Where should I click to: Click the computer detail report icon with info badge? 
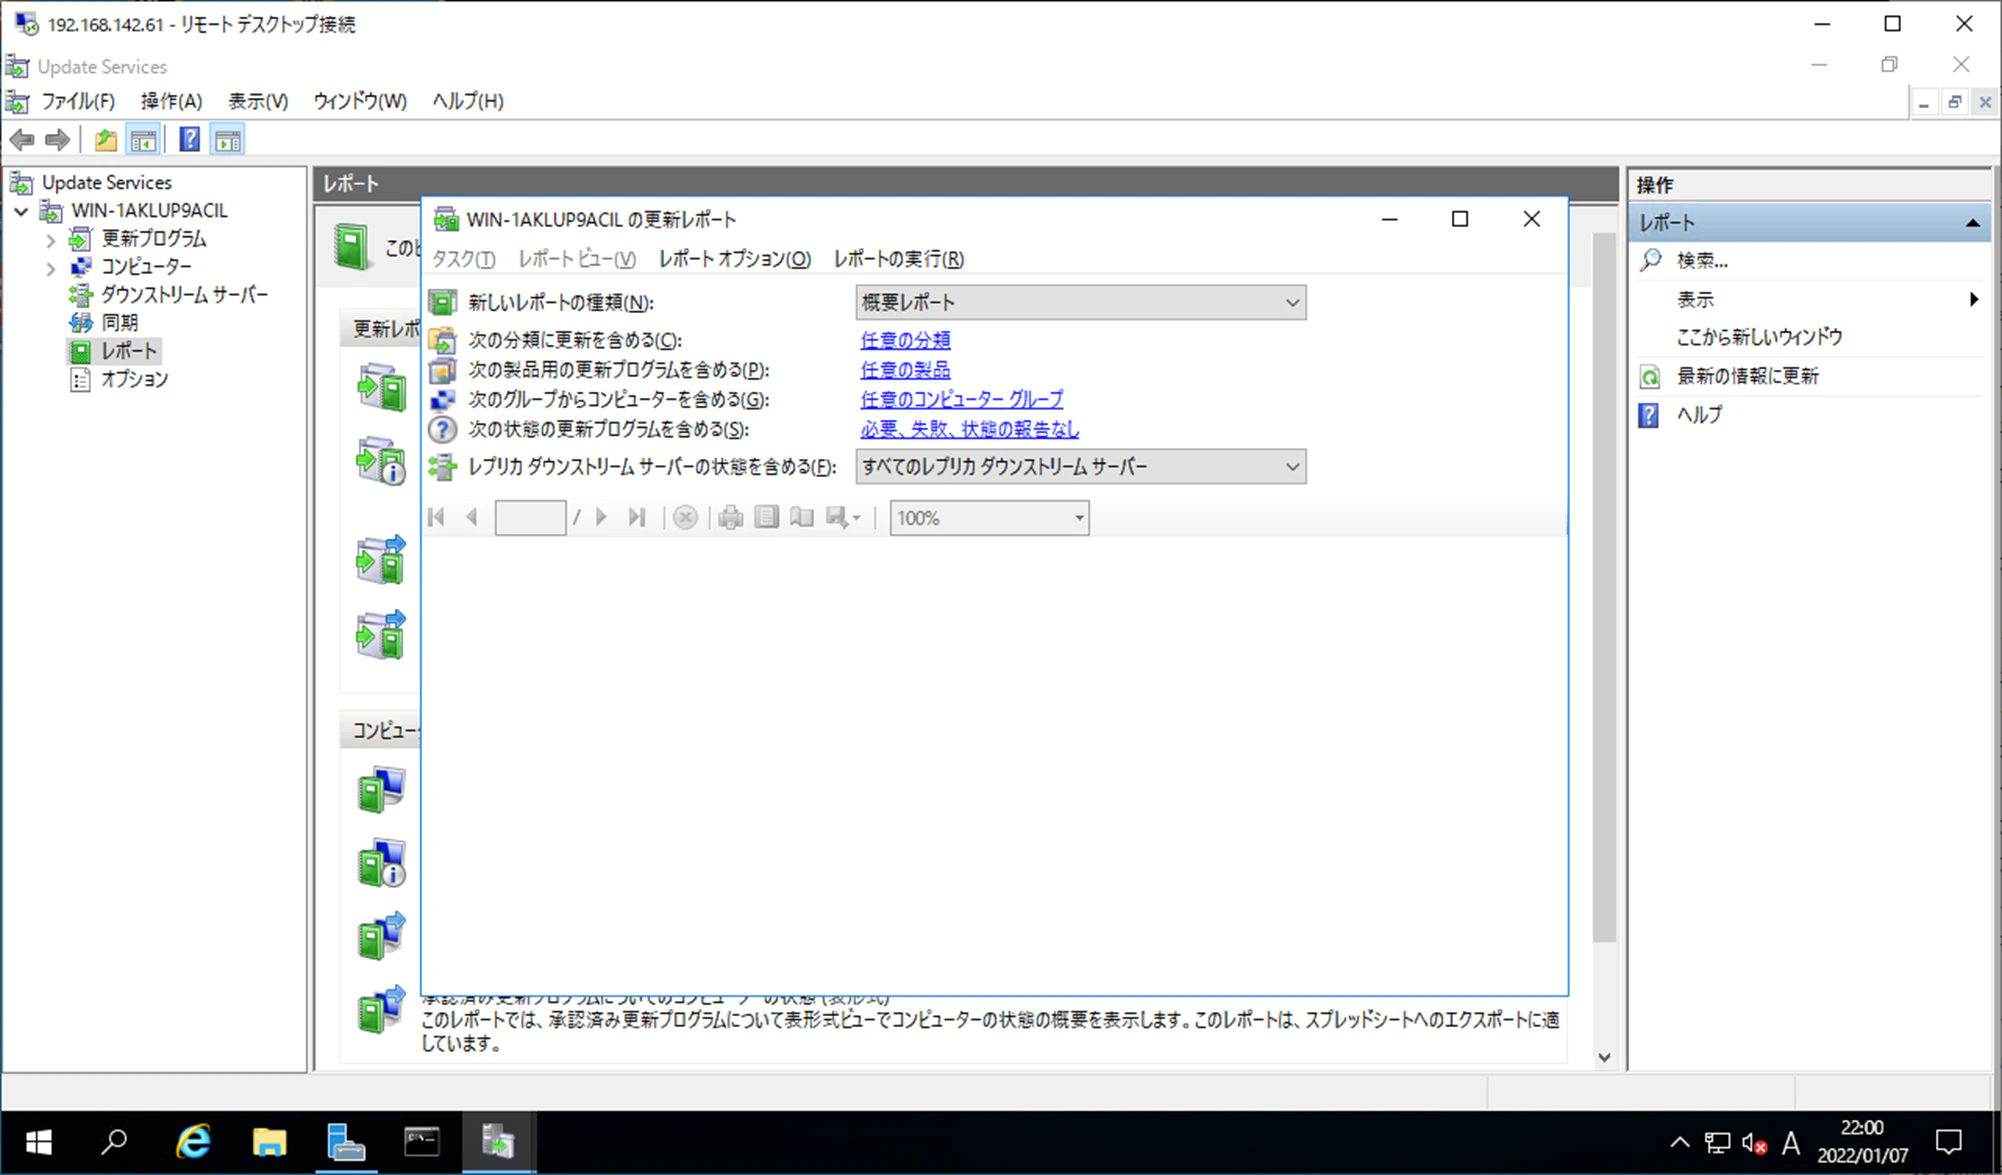(382, 863)
